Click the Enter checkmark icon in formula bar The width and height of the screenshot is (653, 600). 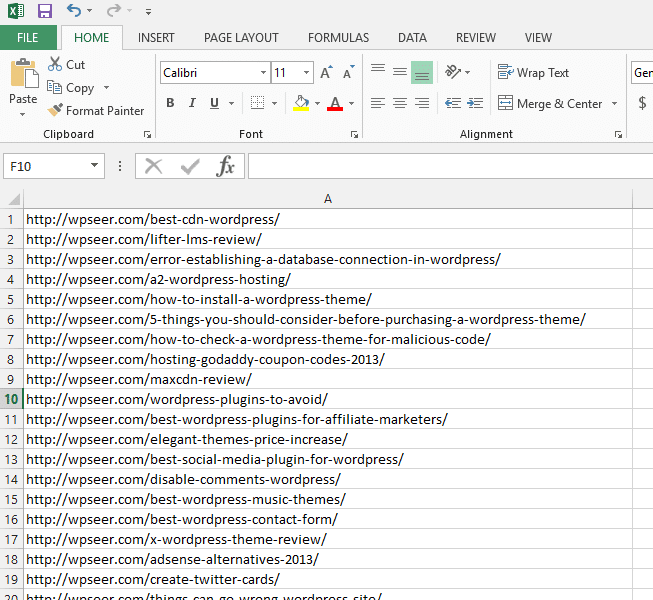[x=190, y=166]
